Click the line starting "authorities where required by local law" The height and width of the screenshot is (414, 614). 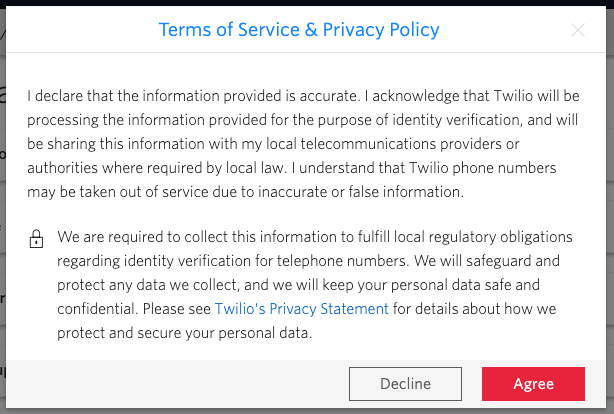pos(292,168)
